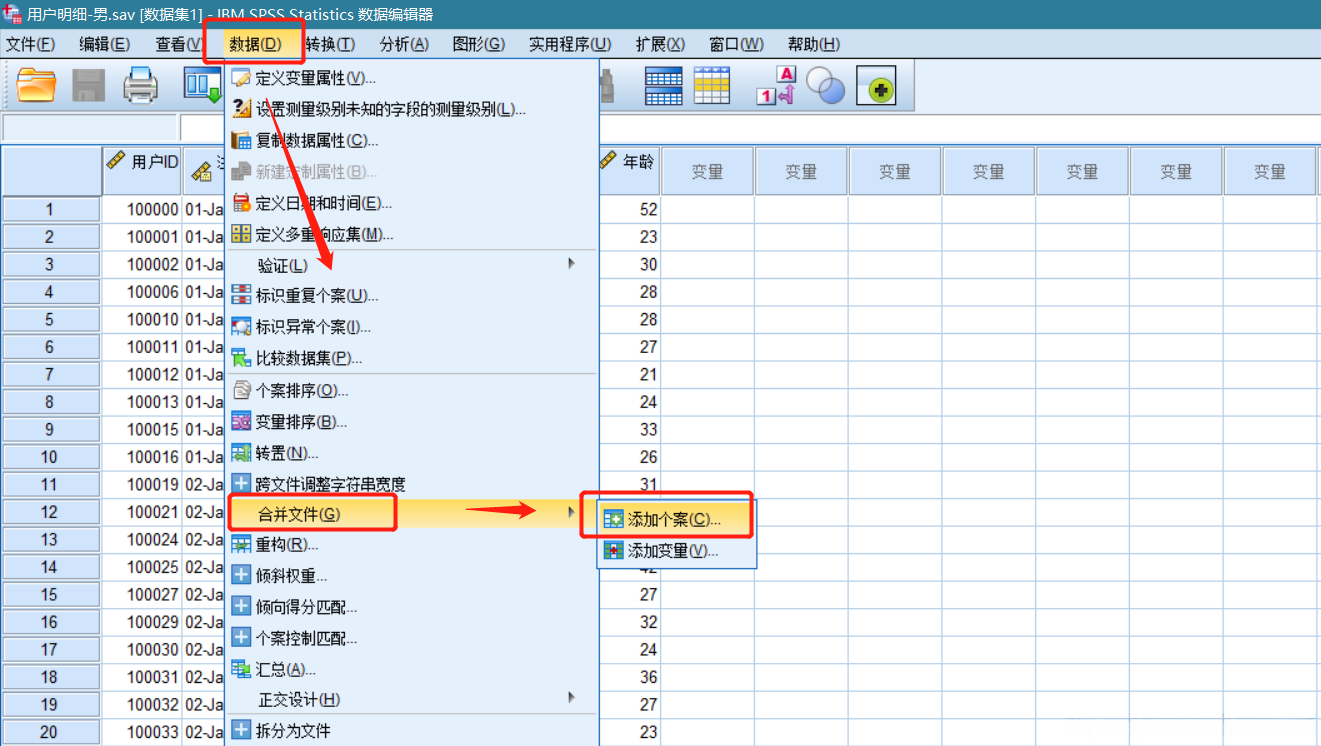Choose 设置测量级别未知的字段的测量级别 menu entry
Viewport: 1321px width, 746px height.
coord(412,109)
